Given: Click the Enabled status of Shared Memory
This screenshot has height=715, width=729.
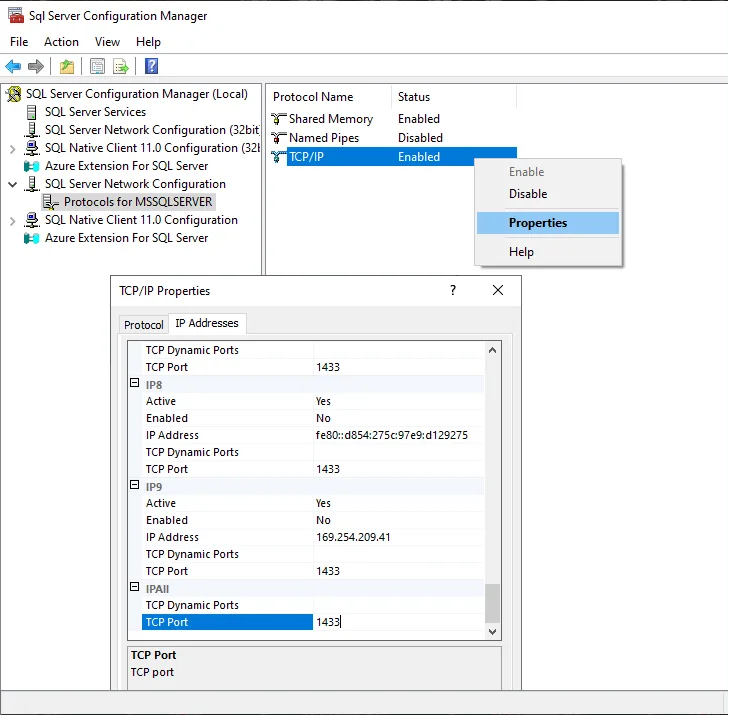Looking at the screenshot, I should [x=419, y=119].
